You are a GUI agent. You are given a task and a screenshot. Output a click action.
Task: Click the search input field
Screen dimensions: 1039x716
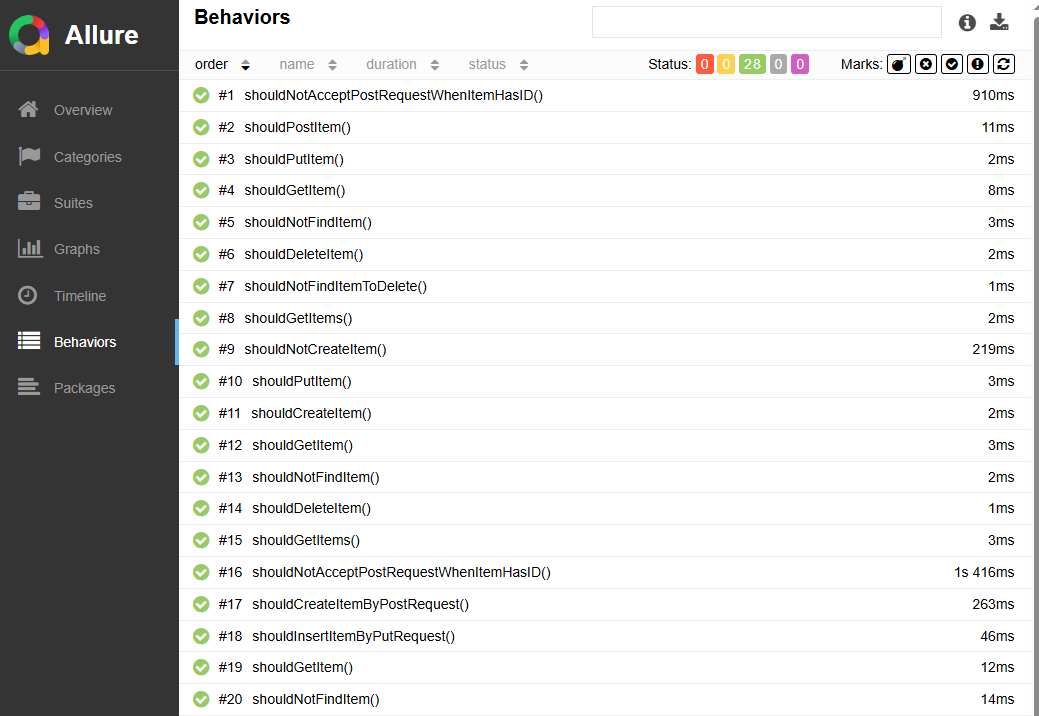coord(766,22)
